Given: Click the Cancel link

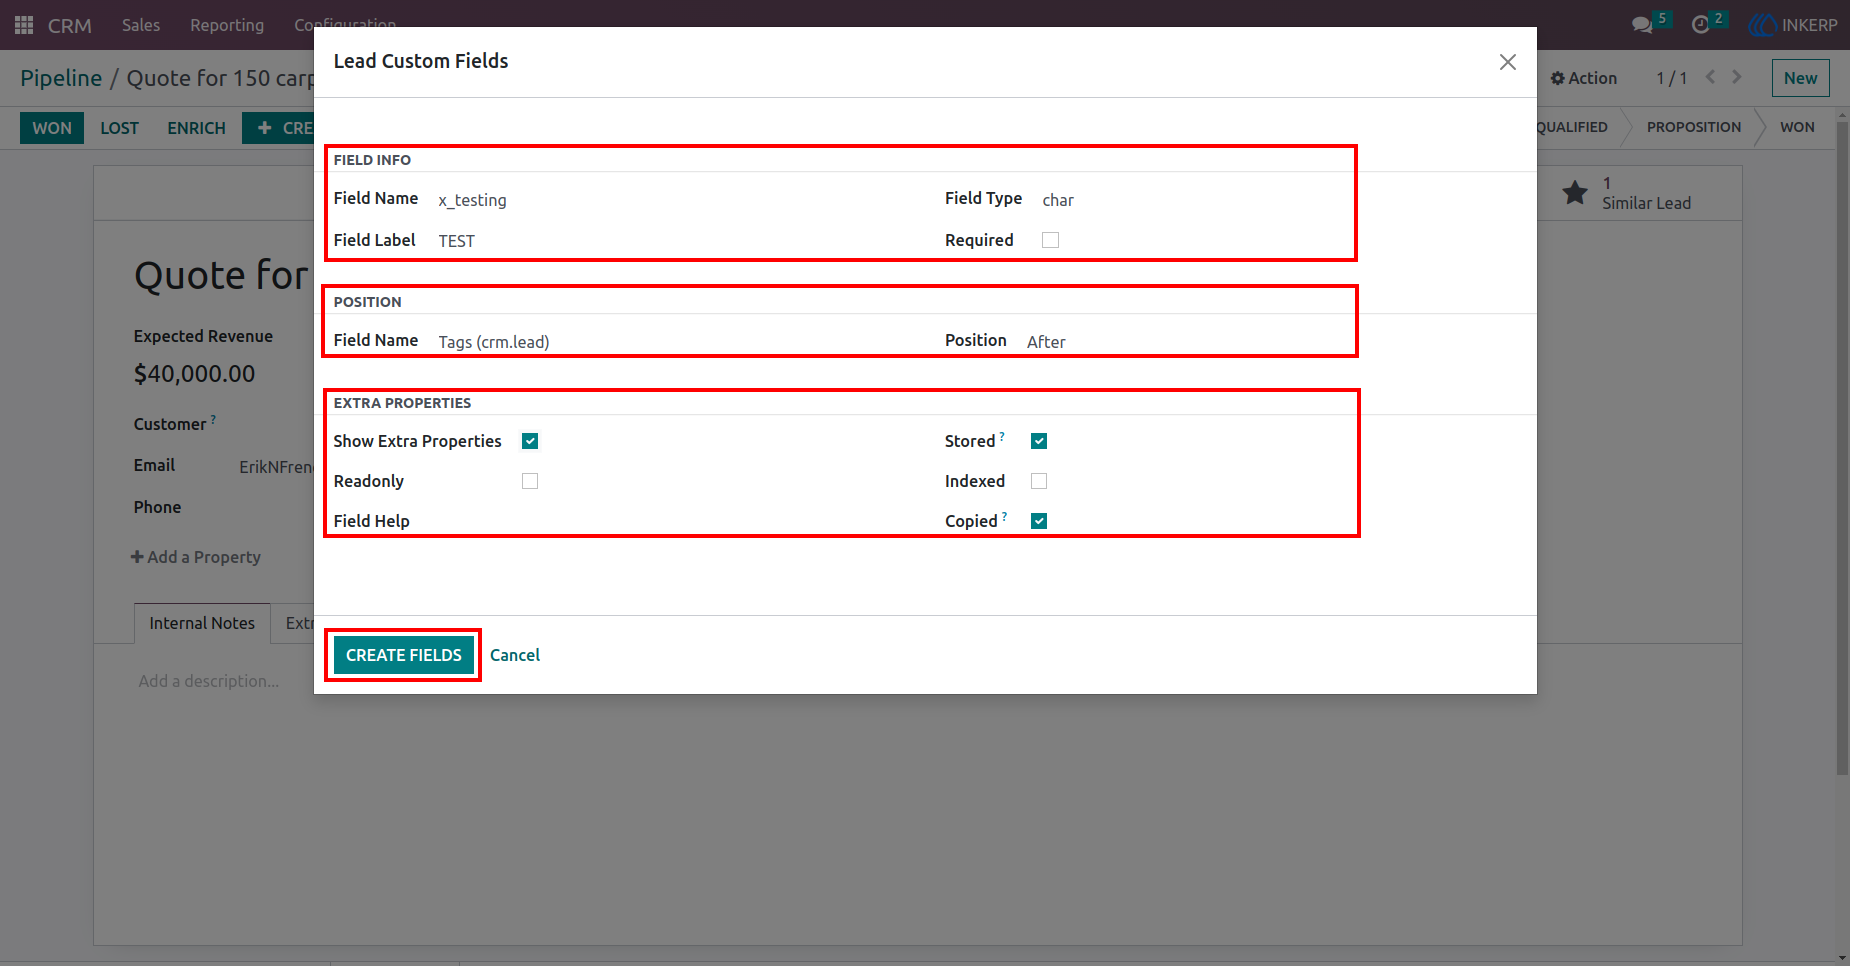Looking at the screenshot, I should click(515, 655).
